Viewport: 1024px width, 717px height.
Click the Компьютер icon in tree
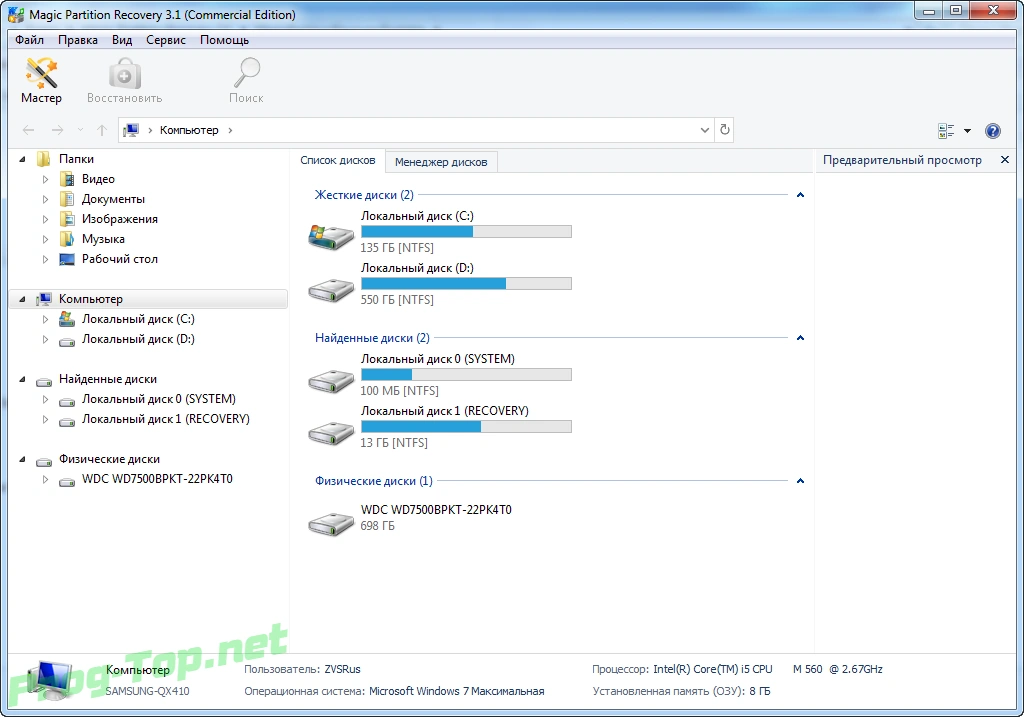pyautogui.click(x=44, y=299)
